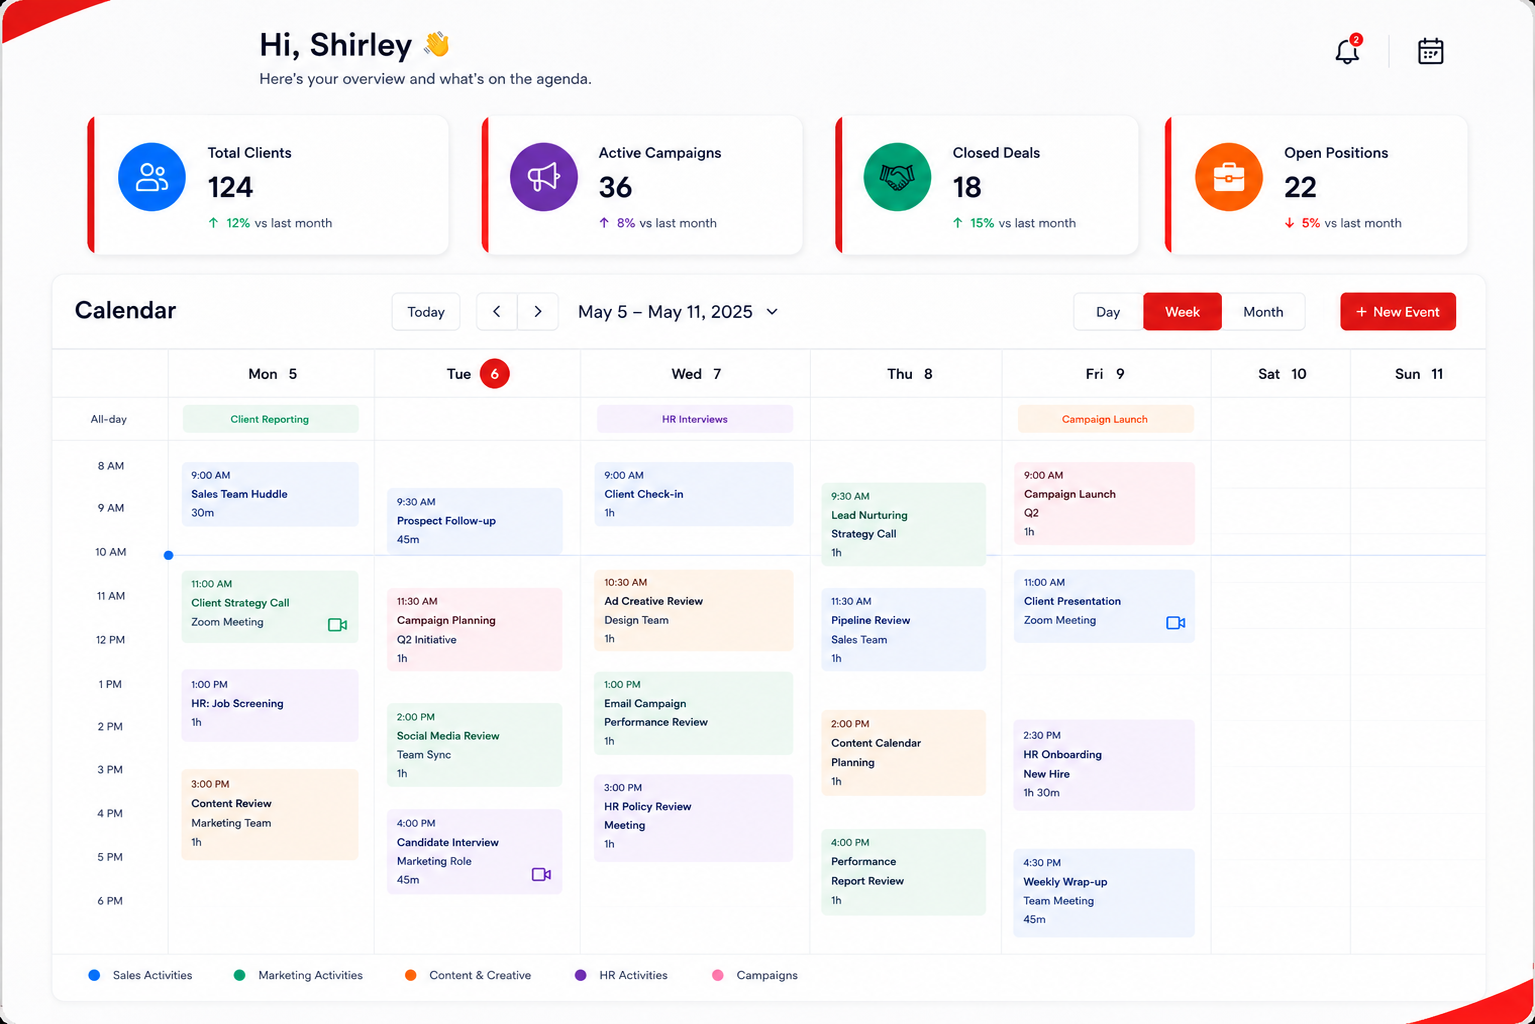Click the Closed Deals value 18
This screenshot has width=1535, height=1024.
967,188
